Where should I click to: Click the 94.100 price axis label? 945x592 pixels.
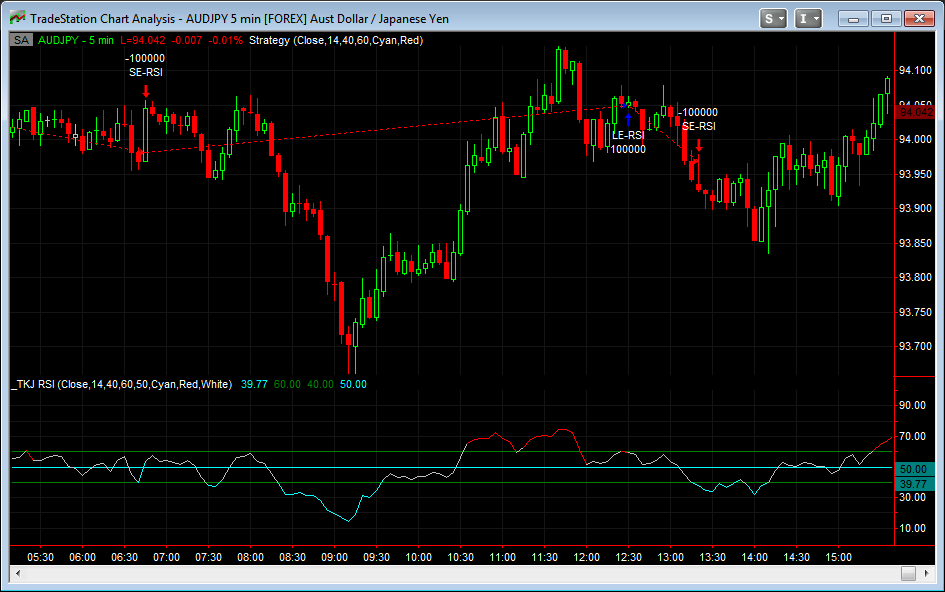pos(915,71)
